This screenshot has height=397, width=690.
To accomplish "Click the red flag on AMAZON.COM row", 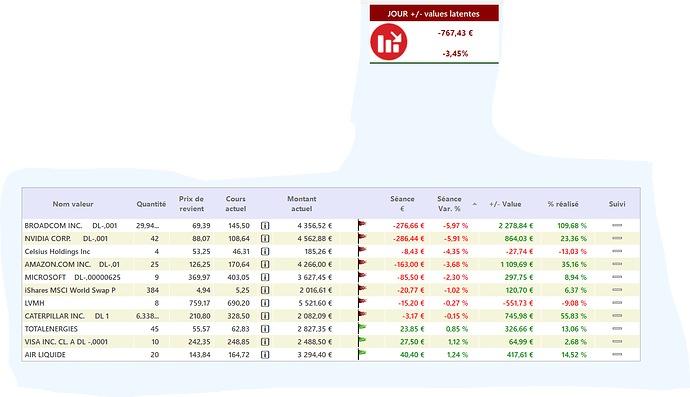I will click(362, 263).
